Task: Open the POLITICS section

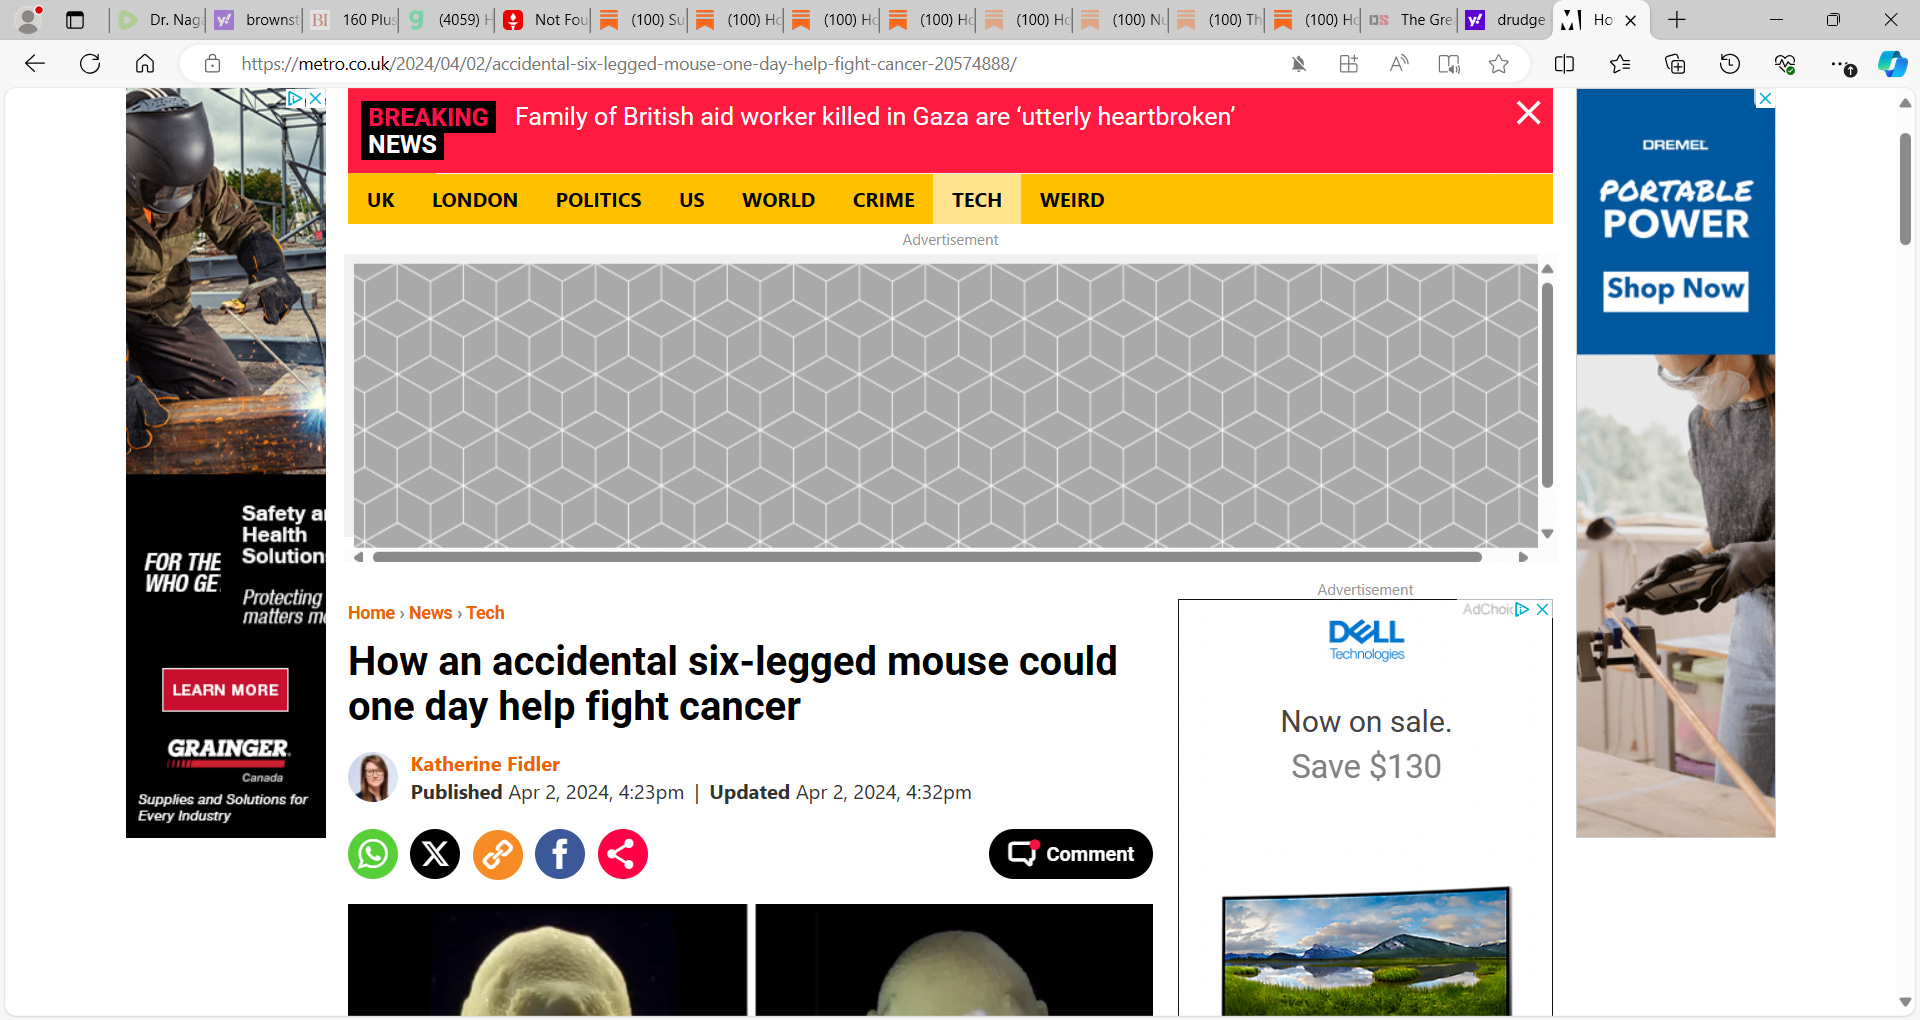Action: click(599, 200)
